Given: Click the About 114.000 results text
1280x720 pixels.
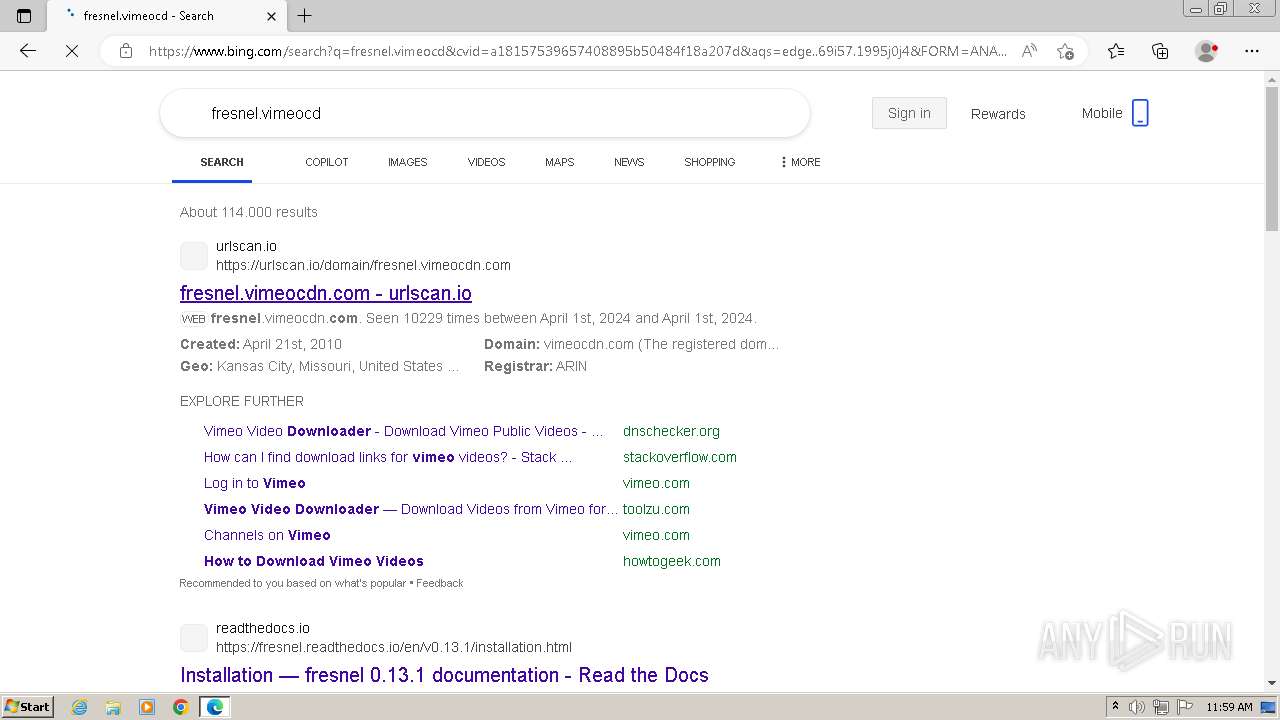Looking at the screenshot, I should (x=249, y=212).
